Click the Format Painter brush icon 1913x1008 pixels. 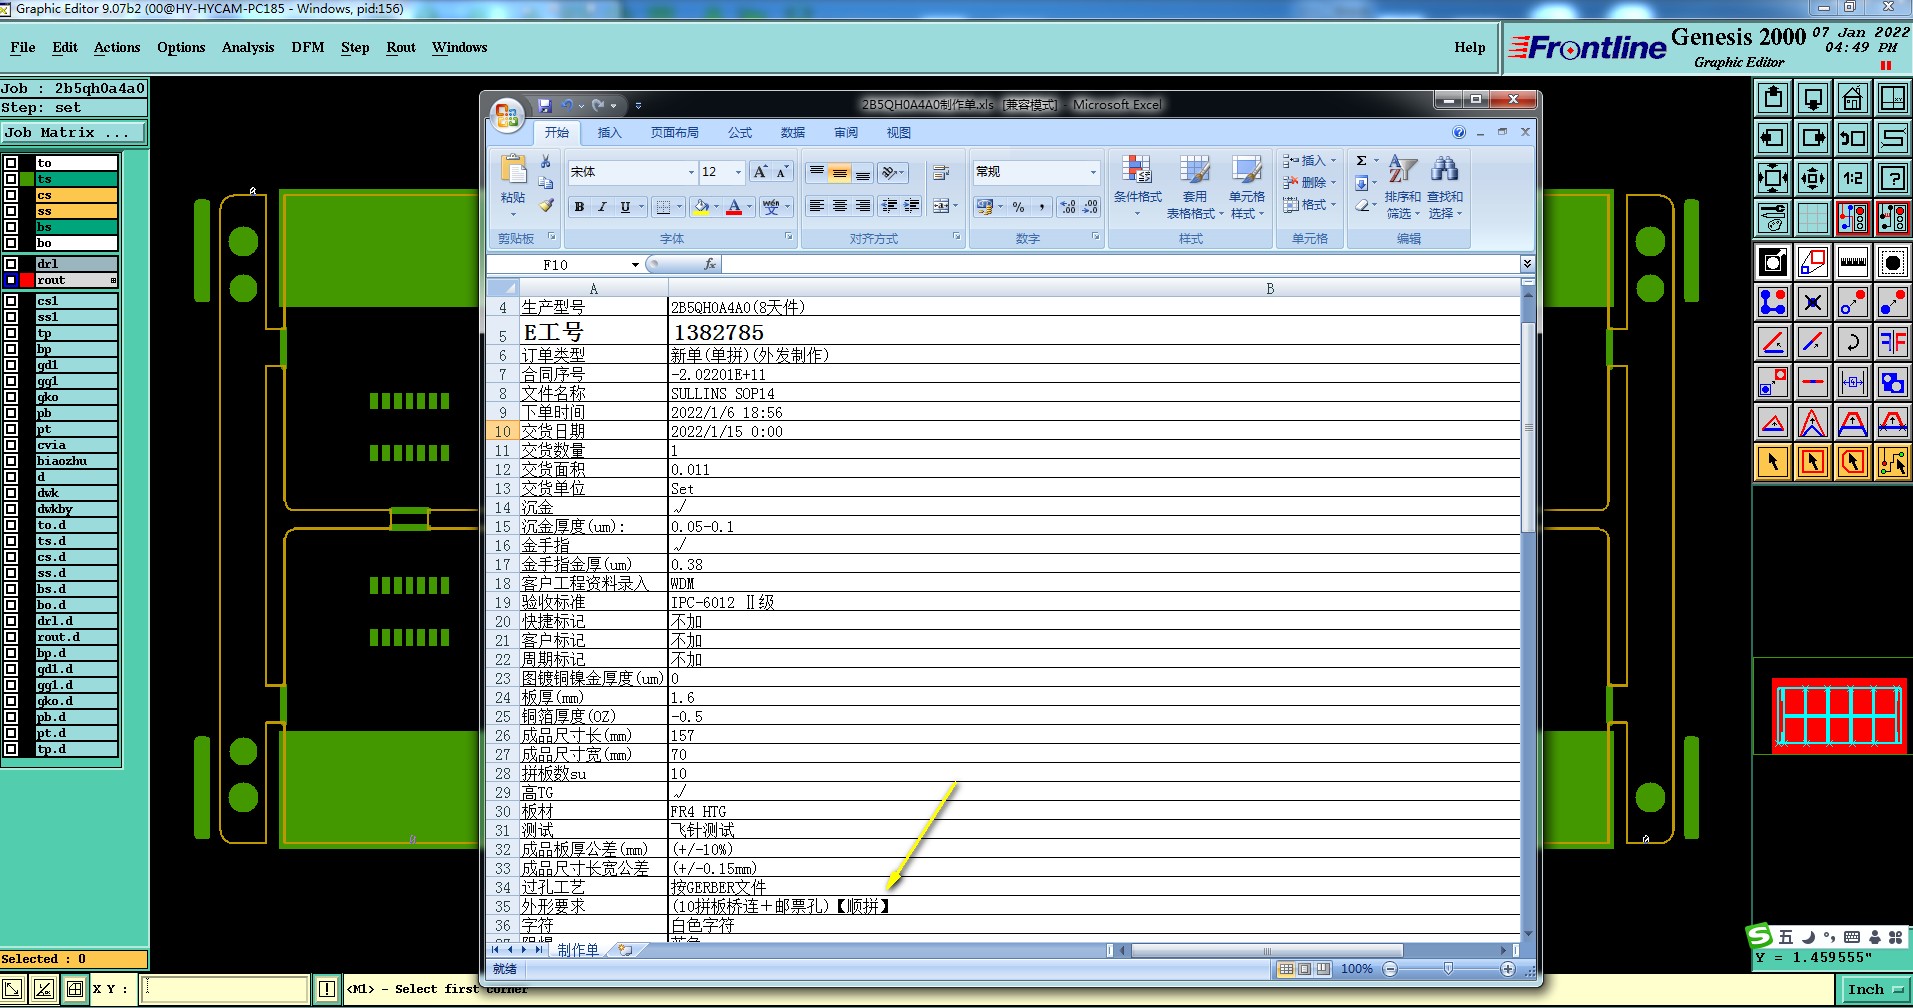[546, 205]
